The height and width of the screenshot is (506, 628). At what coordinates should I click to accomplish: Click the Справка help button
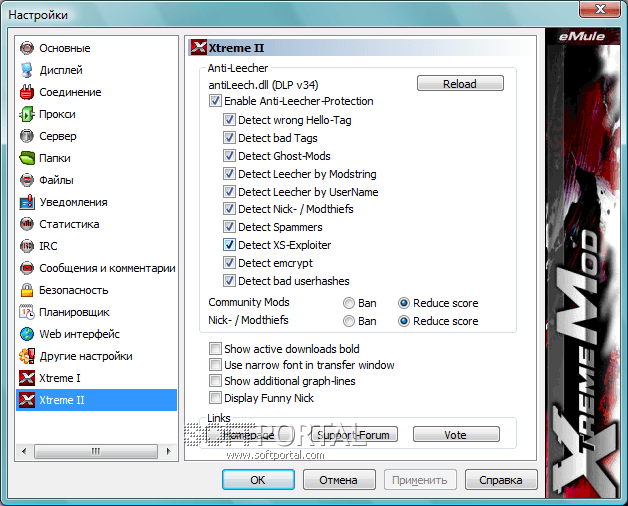point(501,480)
